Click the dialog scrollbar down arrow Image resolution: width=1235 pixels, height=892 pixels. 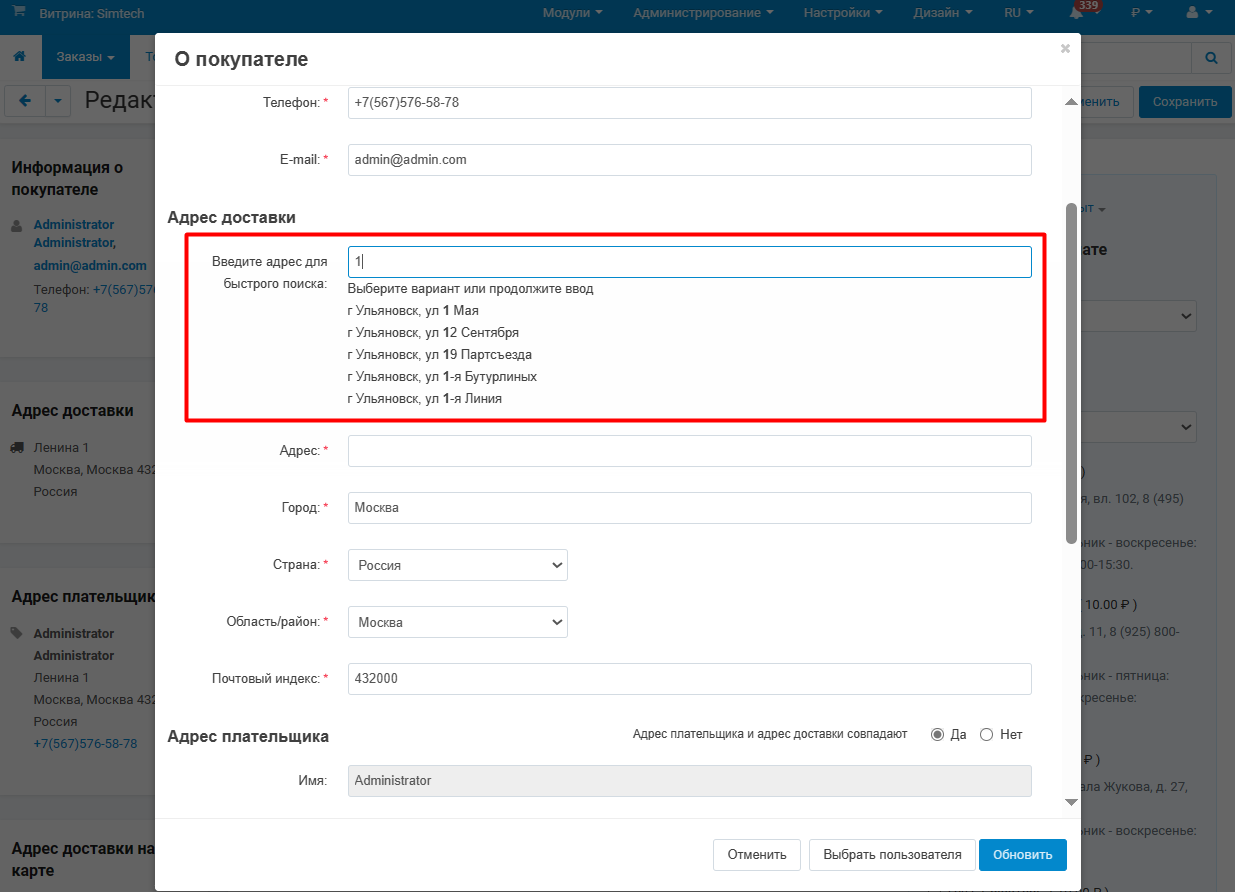[x=1072, y=802]
